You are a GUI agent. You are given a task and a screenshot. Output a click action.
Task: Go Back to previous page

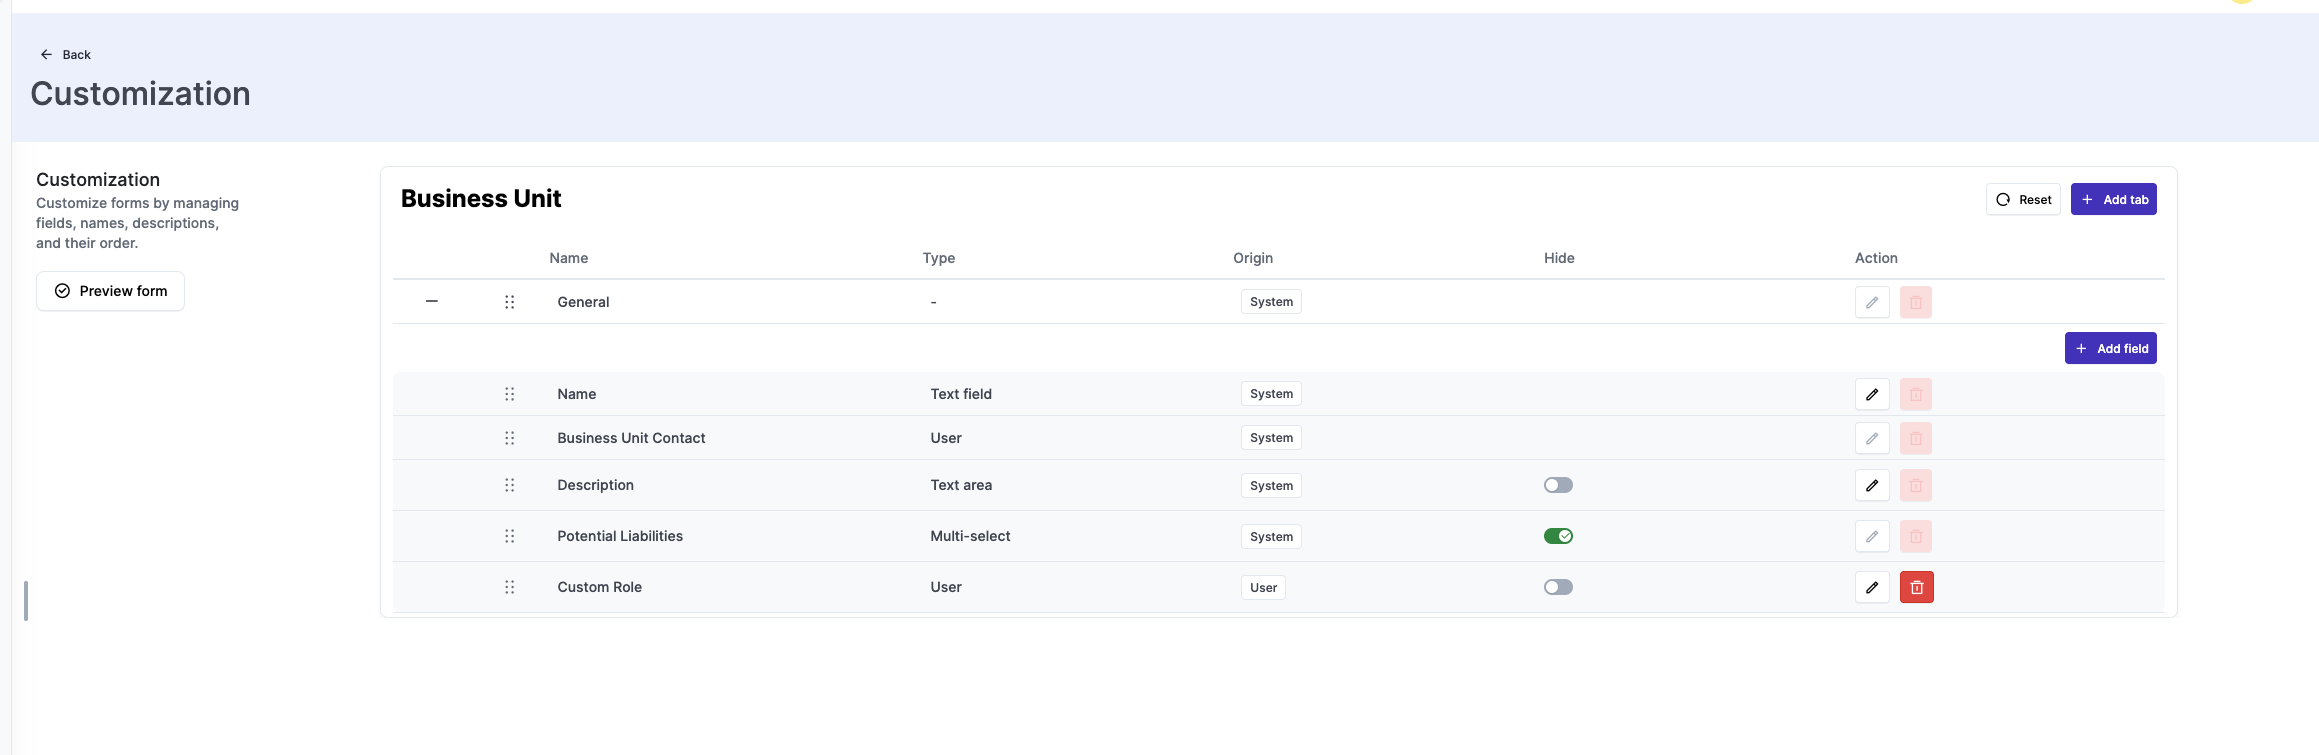tap(66, 55)
